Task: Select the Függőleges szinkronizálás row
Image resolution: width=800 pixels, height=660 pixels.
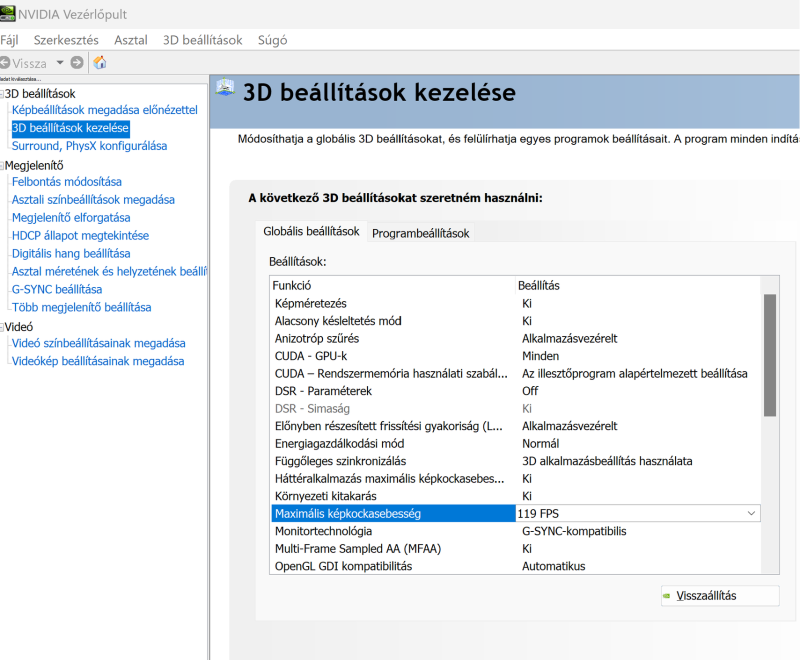Action: click(515, 461)
